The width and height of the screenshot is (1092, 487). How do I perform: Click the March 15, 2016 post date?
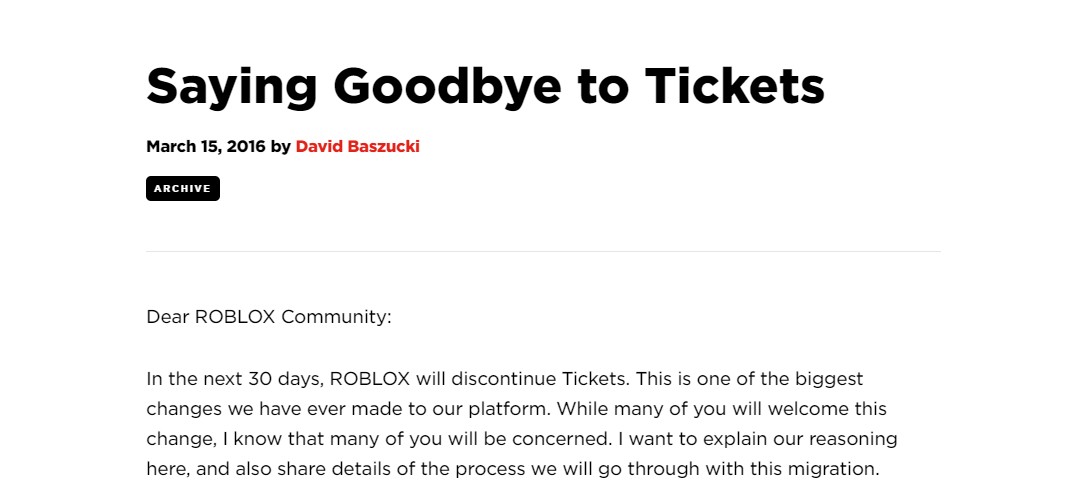point(205,146)
